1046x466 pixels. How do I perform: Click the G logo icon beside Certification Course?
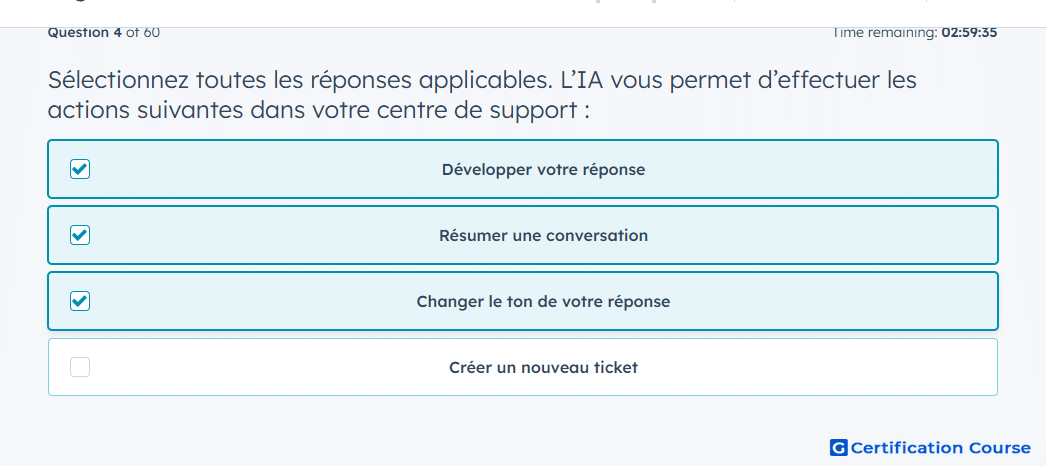[839, 447]
